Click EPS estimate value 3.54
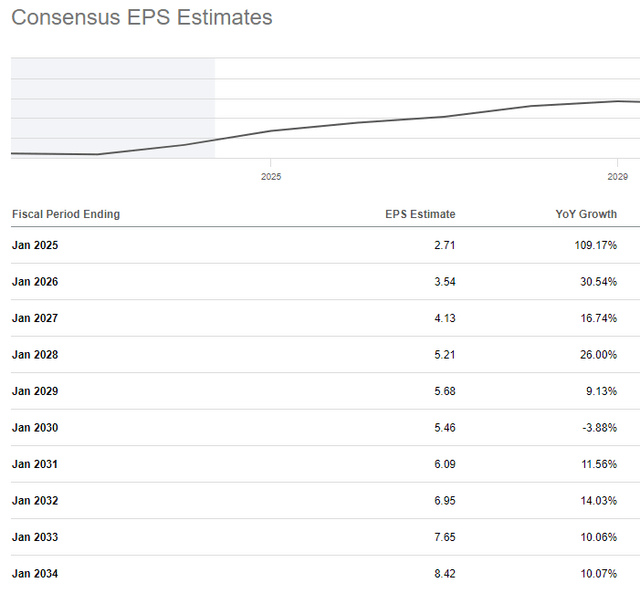Viewport: 640px width, 593px height. (x=445, y=282)
